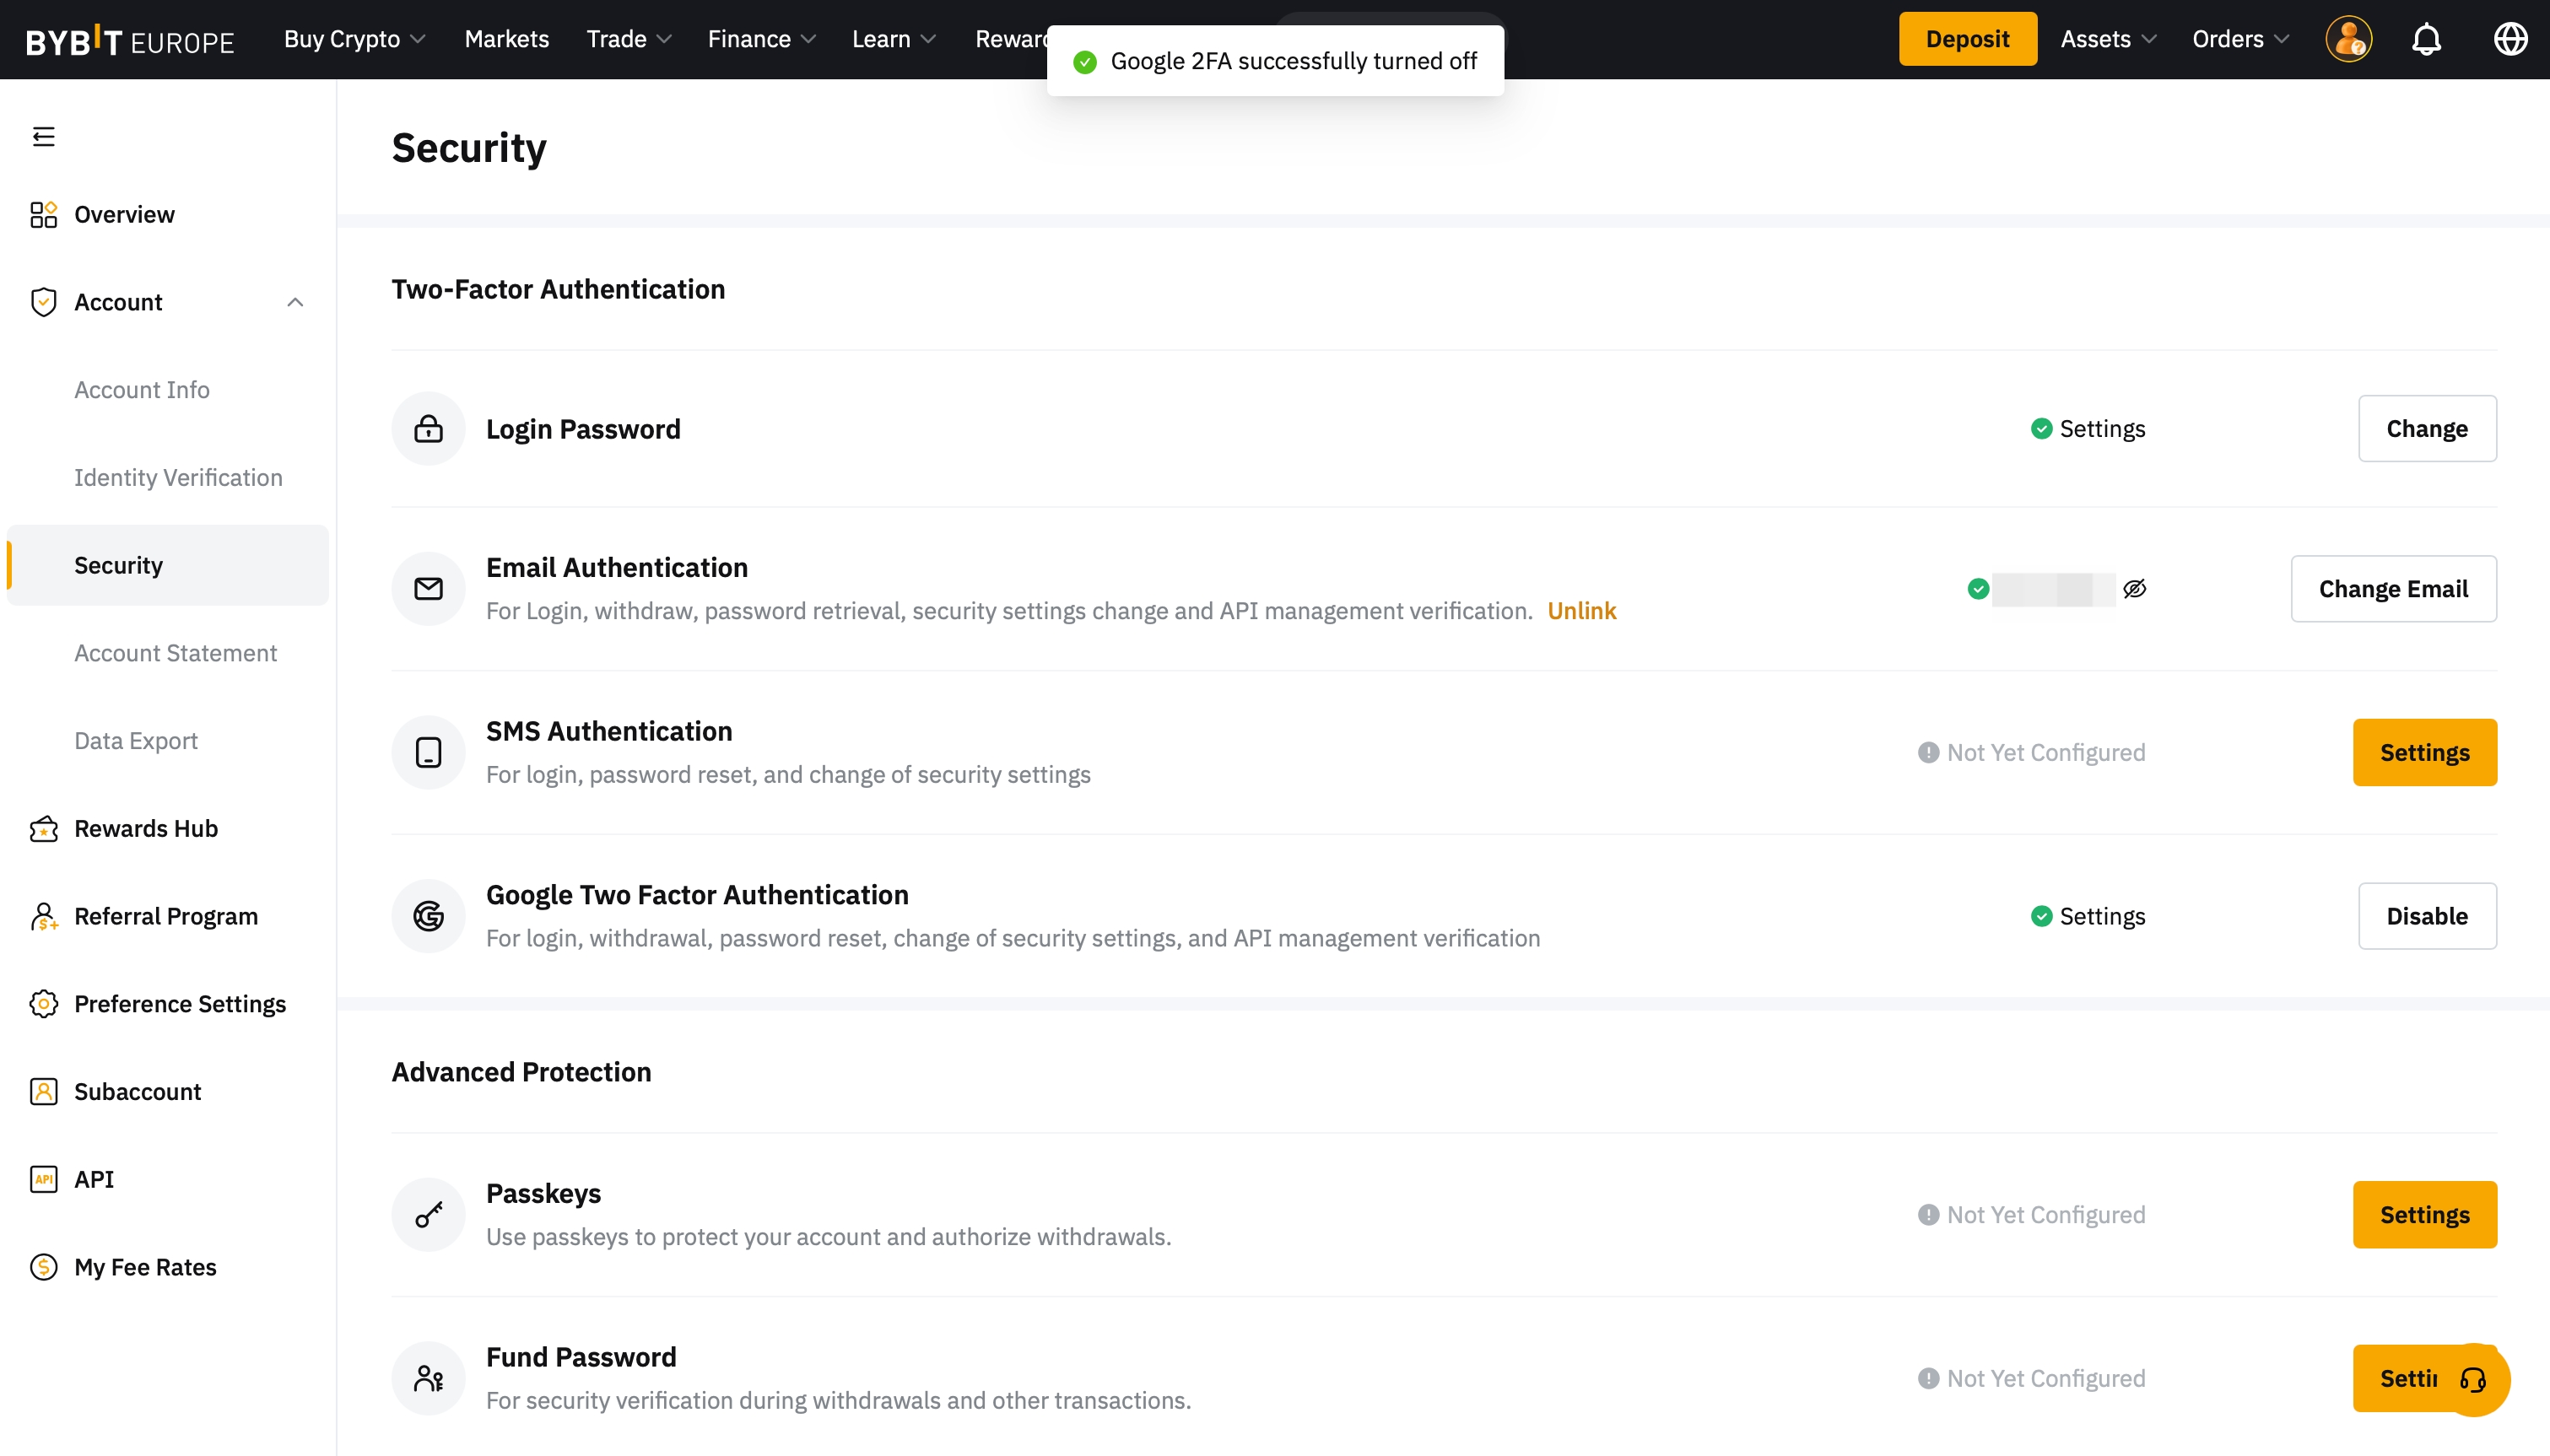Open the customer support headset chat
Viewport: 2550px width, 1456px height.
tap(2473, 1379)
